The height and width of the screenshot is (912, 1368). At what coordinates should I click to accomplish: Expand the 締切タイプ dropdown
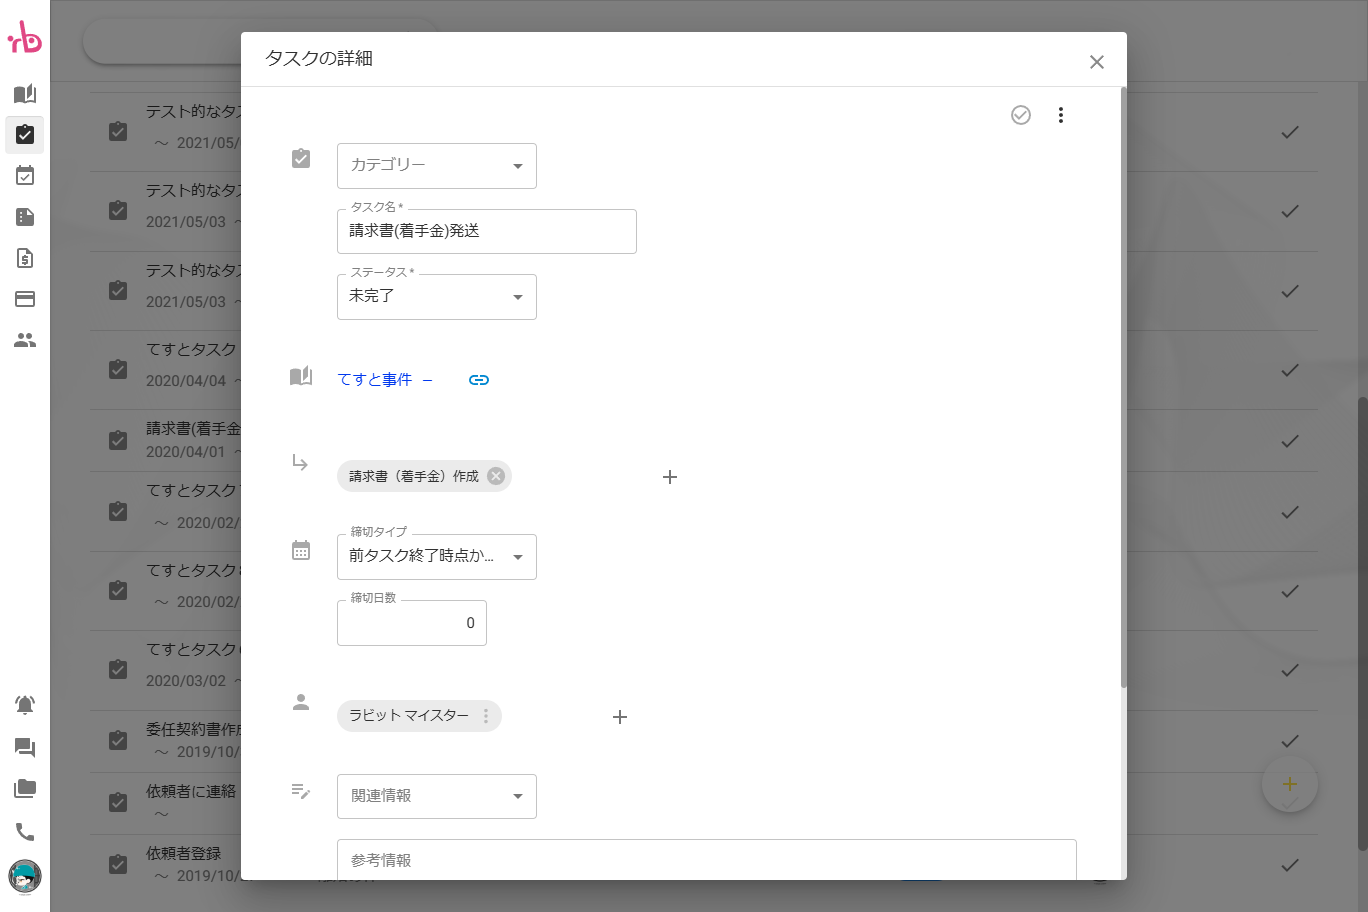point(437,557)
